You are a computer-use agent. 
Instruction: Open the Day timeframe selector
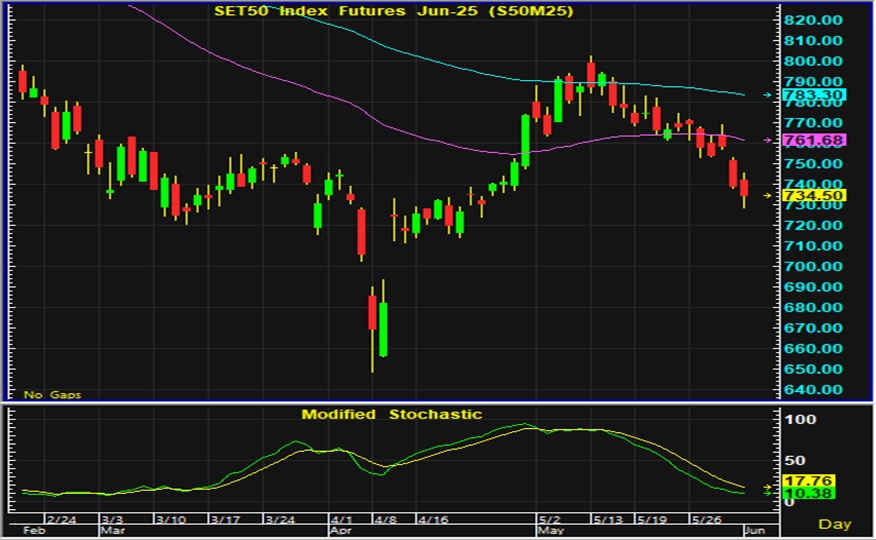point(835,524)
